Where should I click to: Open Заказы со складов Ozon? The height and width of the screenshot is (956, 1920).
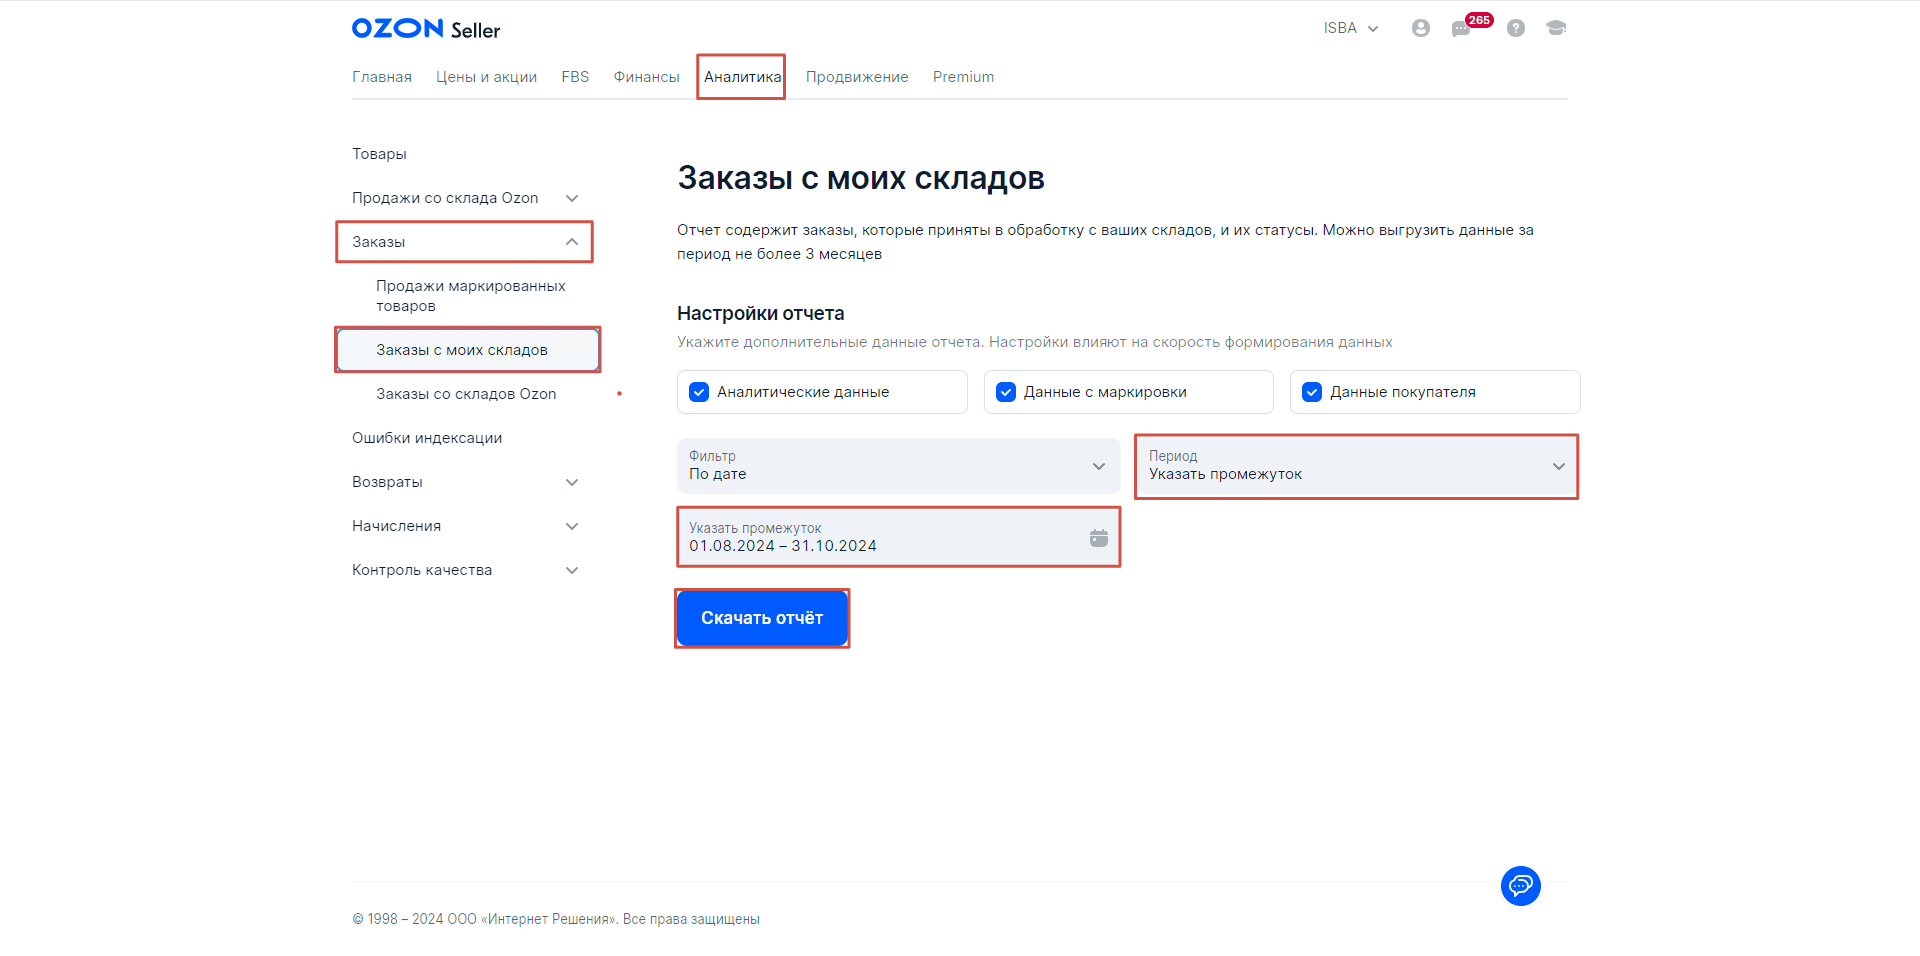point(466,394)
